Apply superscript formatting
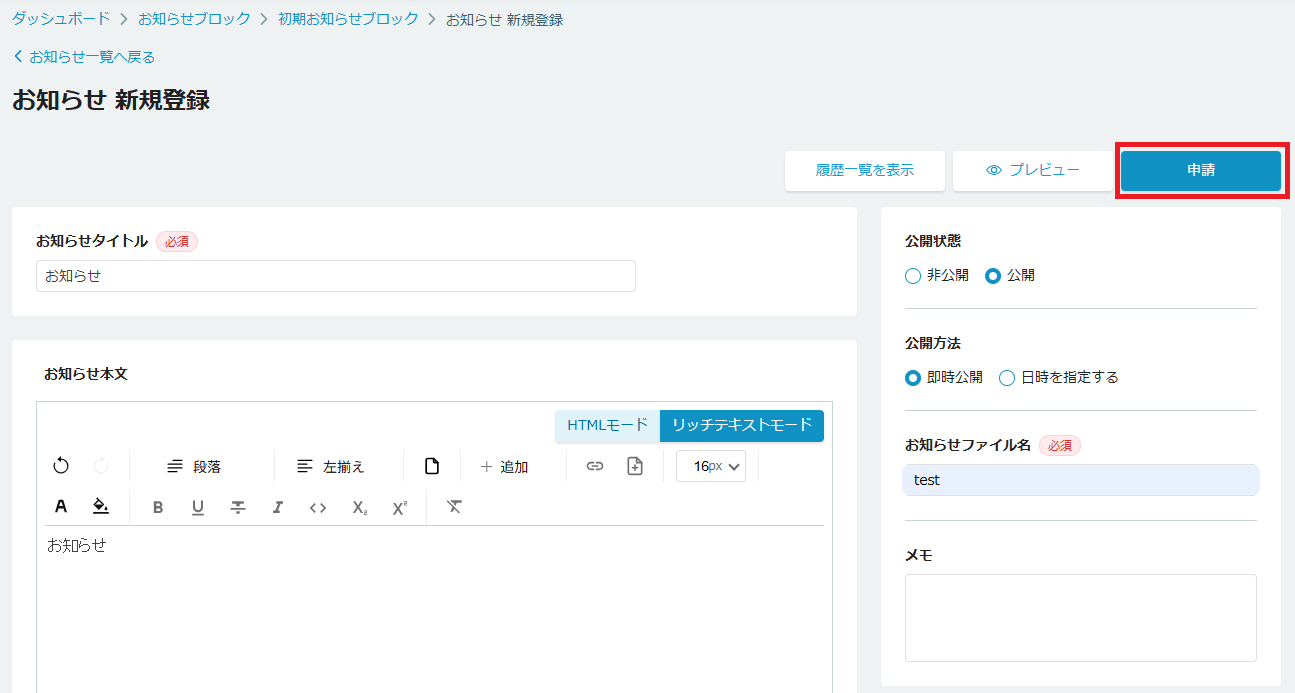Image resolution: width=1295 pixels, height=693 pixels. tap(400, 507)
